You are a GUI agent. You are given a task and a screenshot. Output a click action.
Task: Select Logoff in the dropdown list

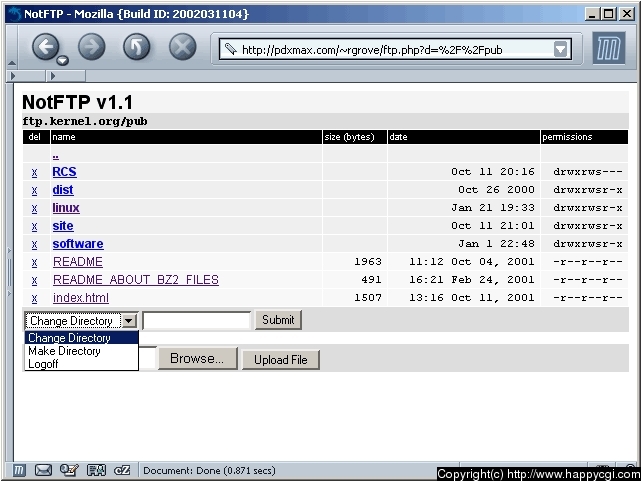82,364
